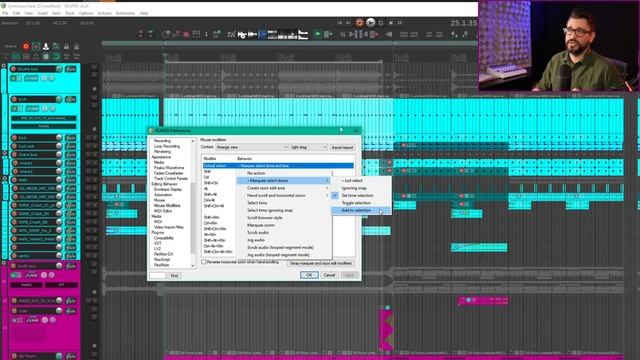Jump to project end in transport
Screen dimensions: 640x360
tap(348, 23)
